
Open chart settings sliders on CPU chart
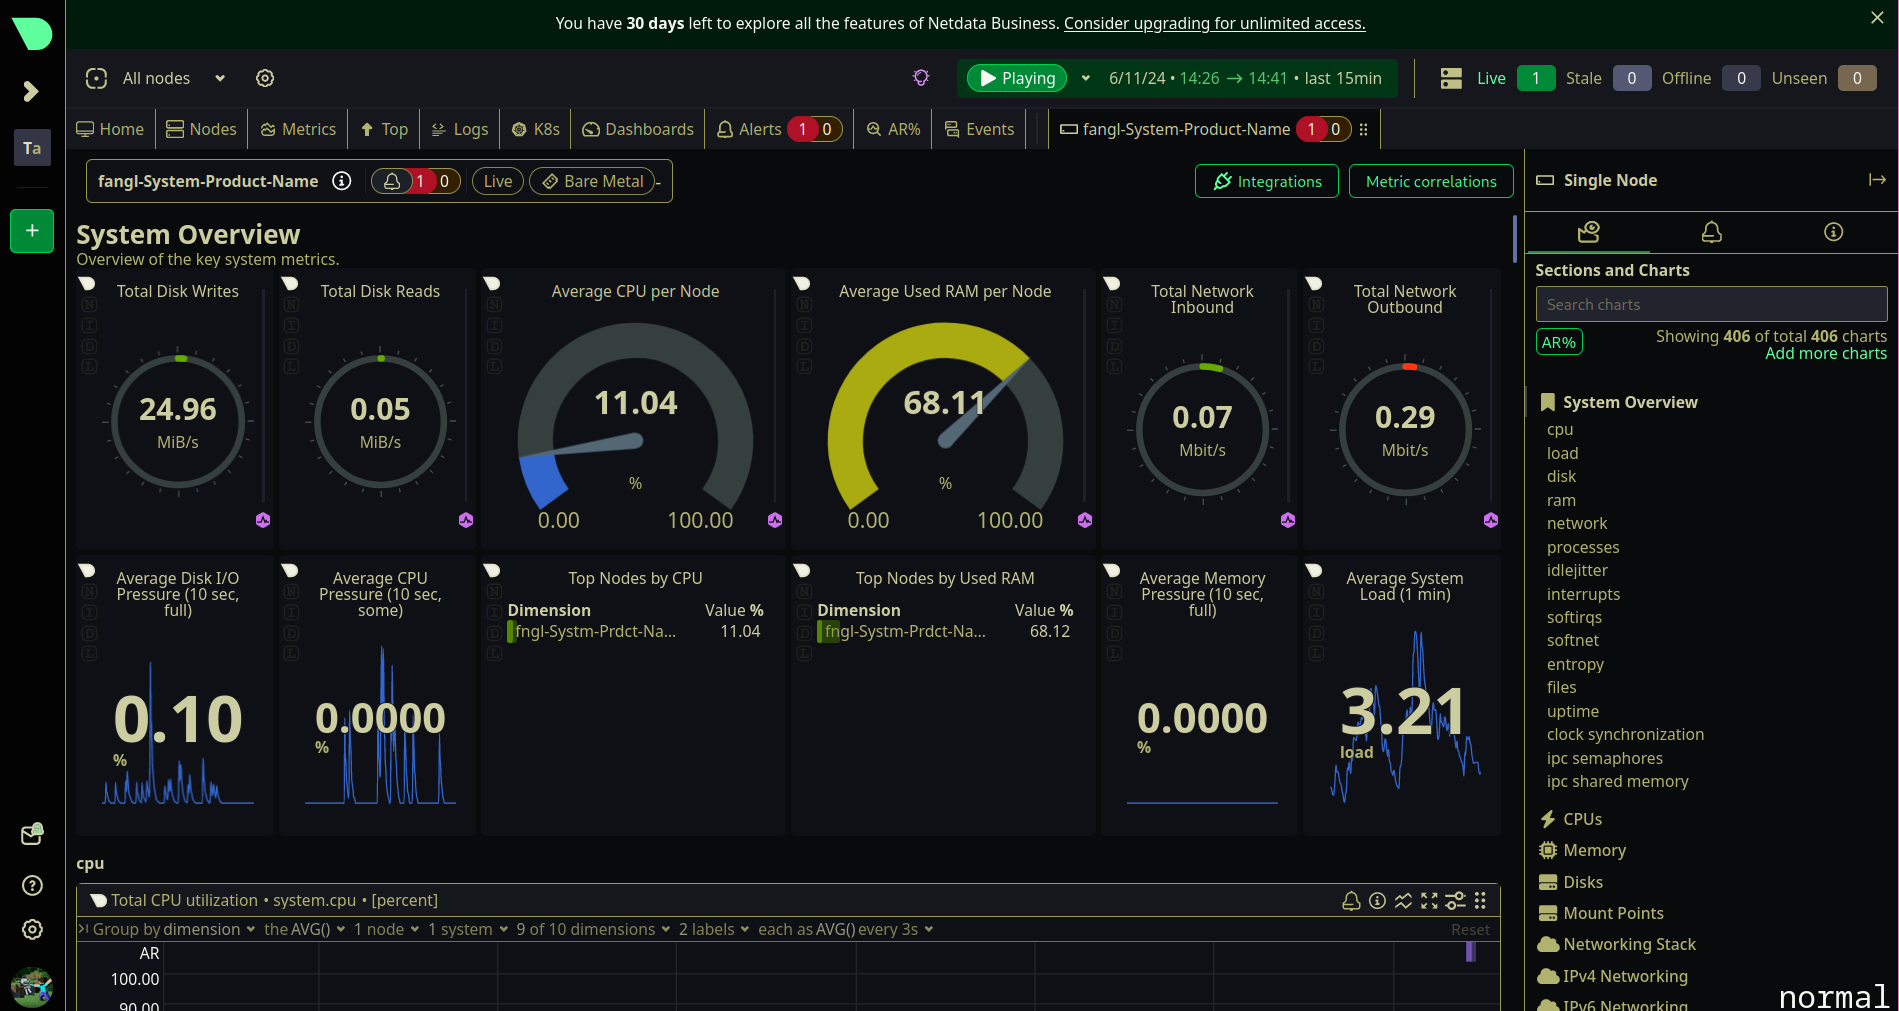coord(1455,901)
